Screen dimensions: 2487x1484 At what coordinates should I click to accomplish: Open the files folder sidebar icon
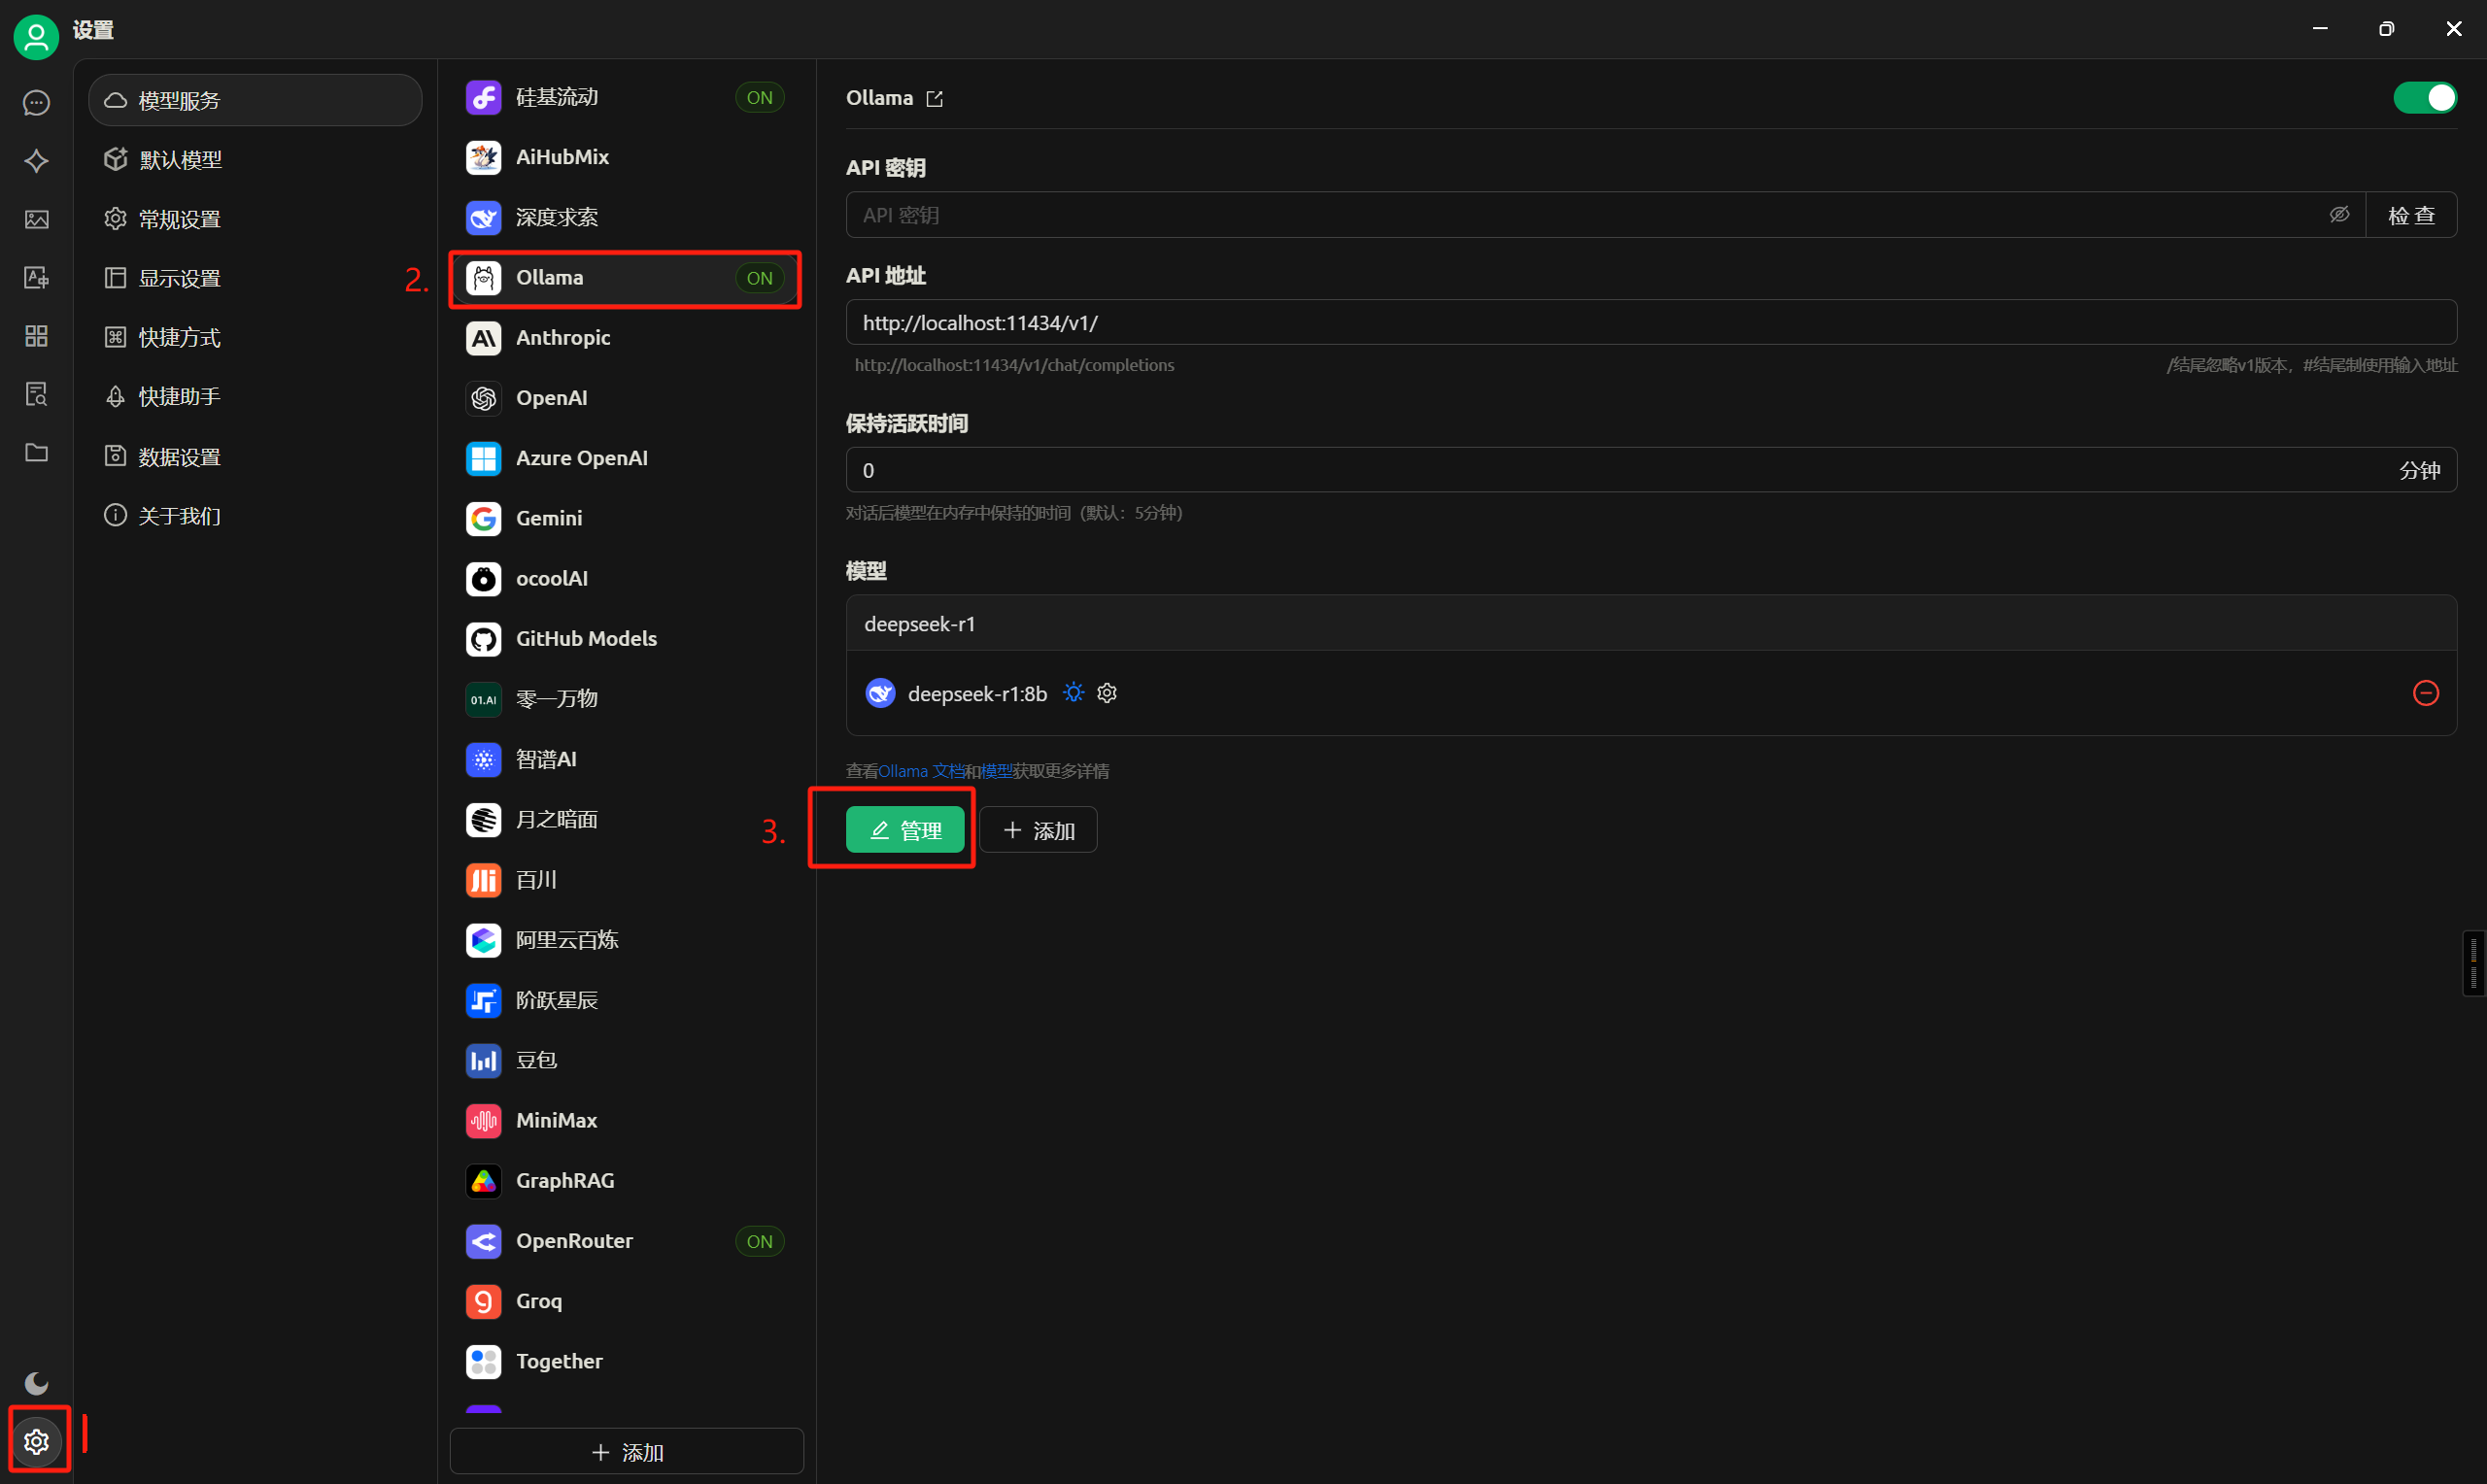pyautogui.click(x=36, y=452)
